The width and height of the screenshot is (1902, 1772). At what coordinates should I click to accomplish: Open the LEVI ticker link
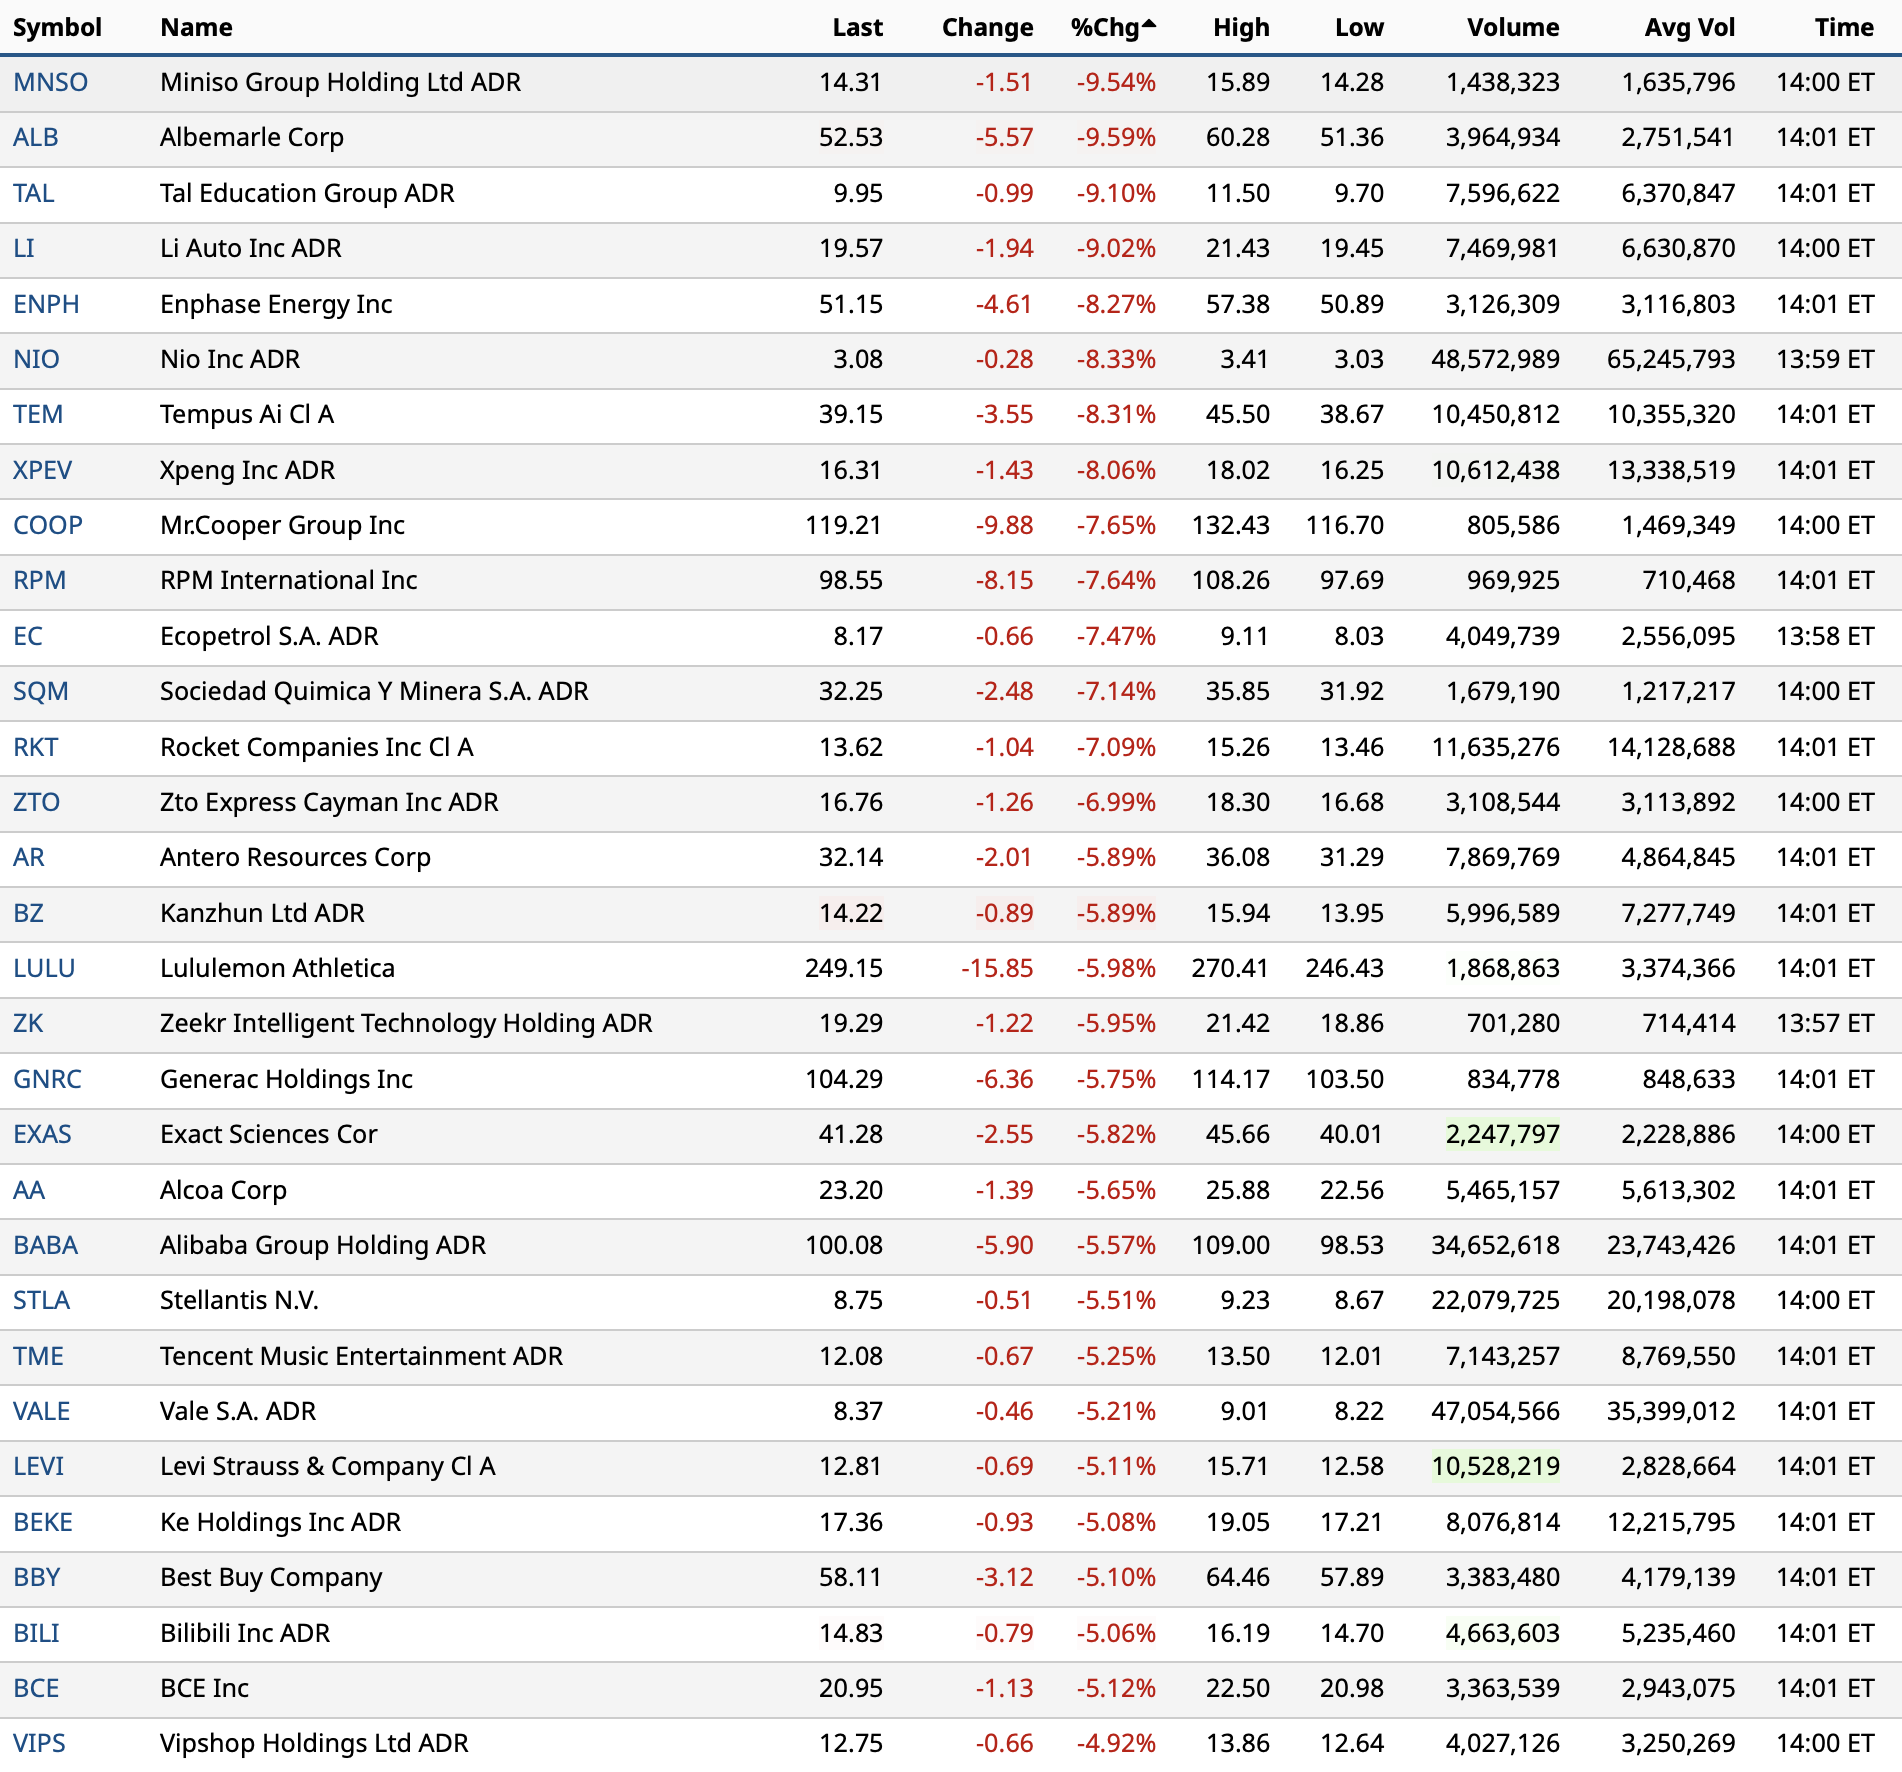pyautogui.click(x=38, y=1466)
